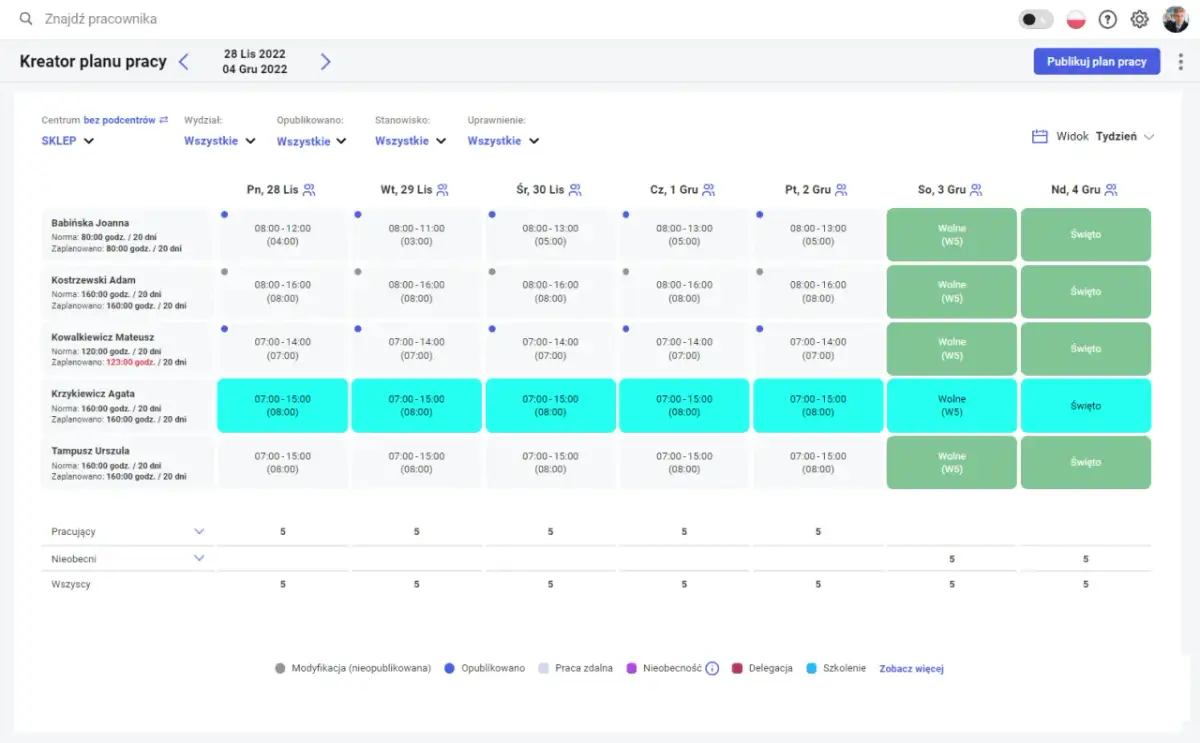The height and width of the screenshot is (743, 1200).
Task: Toggle the bez podcentrów swap option
Action: point(164,120)
